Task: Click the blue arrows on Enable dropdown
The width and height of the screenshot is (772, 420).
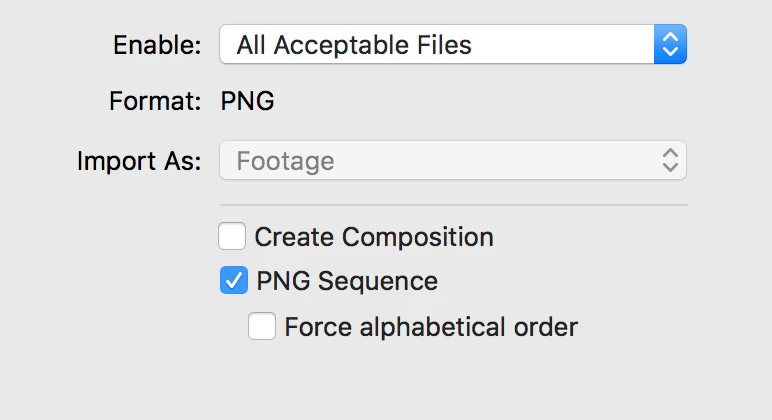Action: click(670, 44)
